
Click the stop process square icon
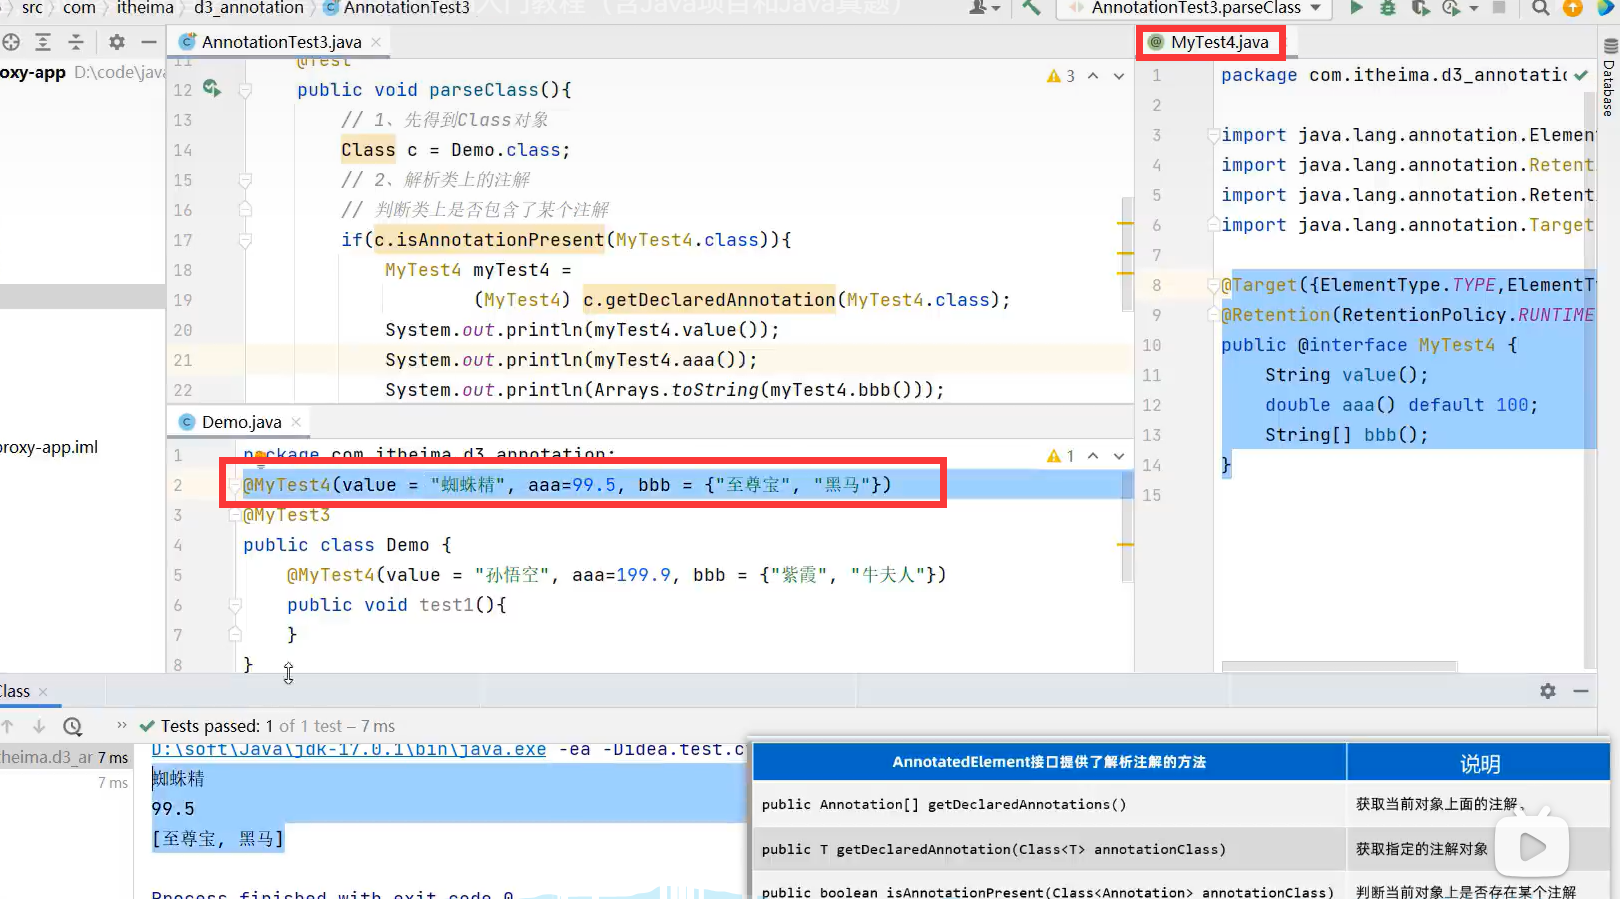click(1499, 8)
